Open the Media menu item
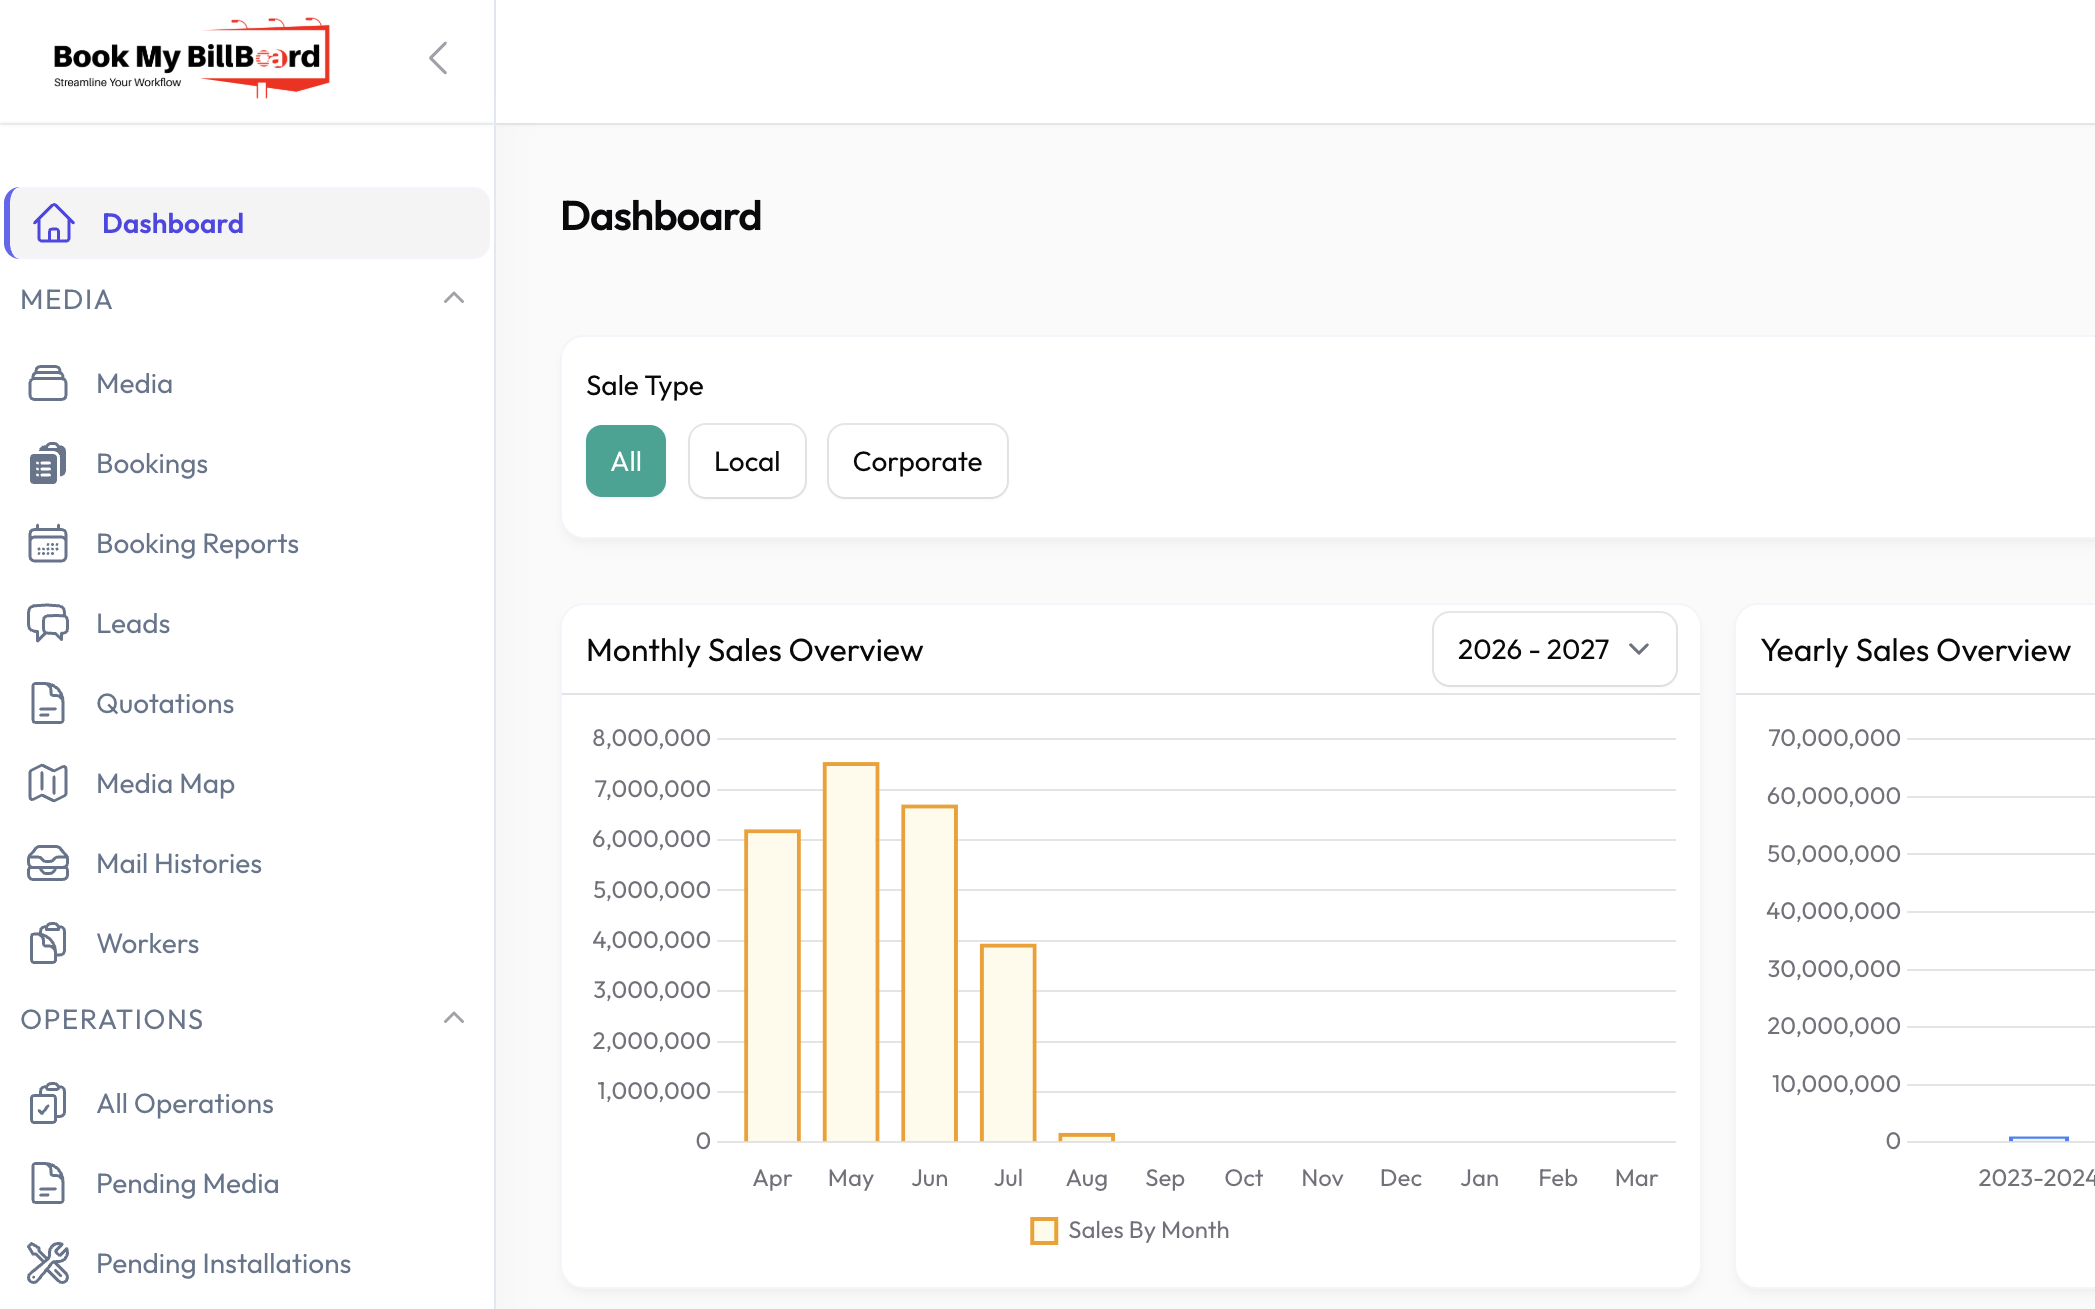The height and width of the screenshot is (1309, 2095). [x=134, y=384]
